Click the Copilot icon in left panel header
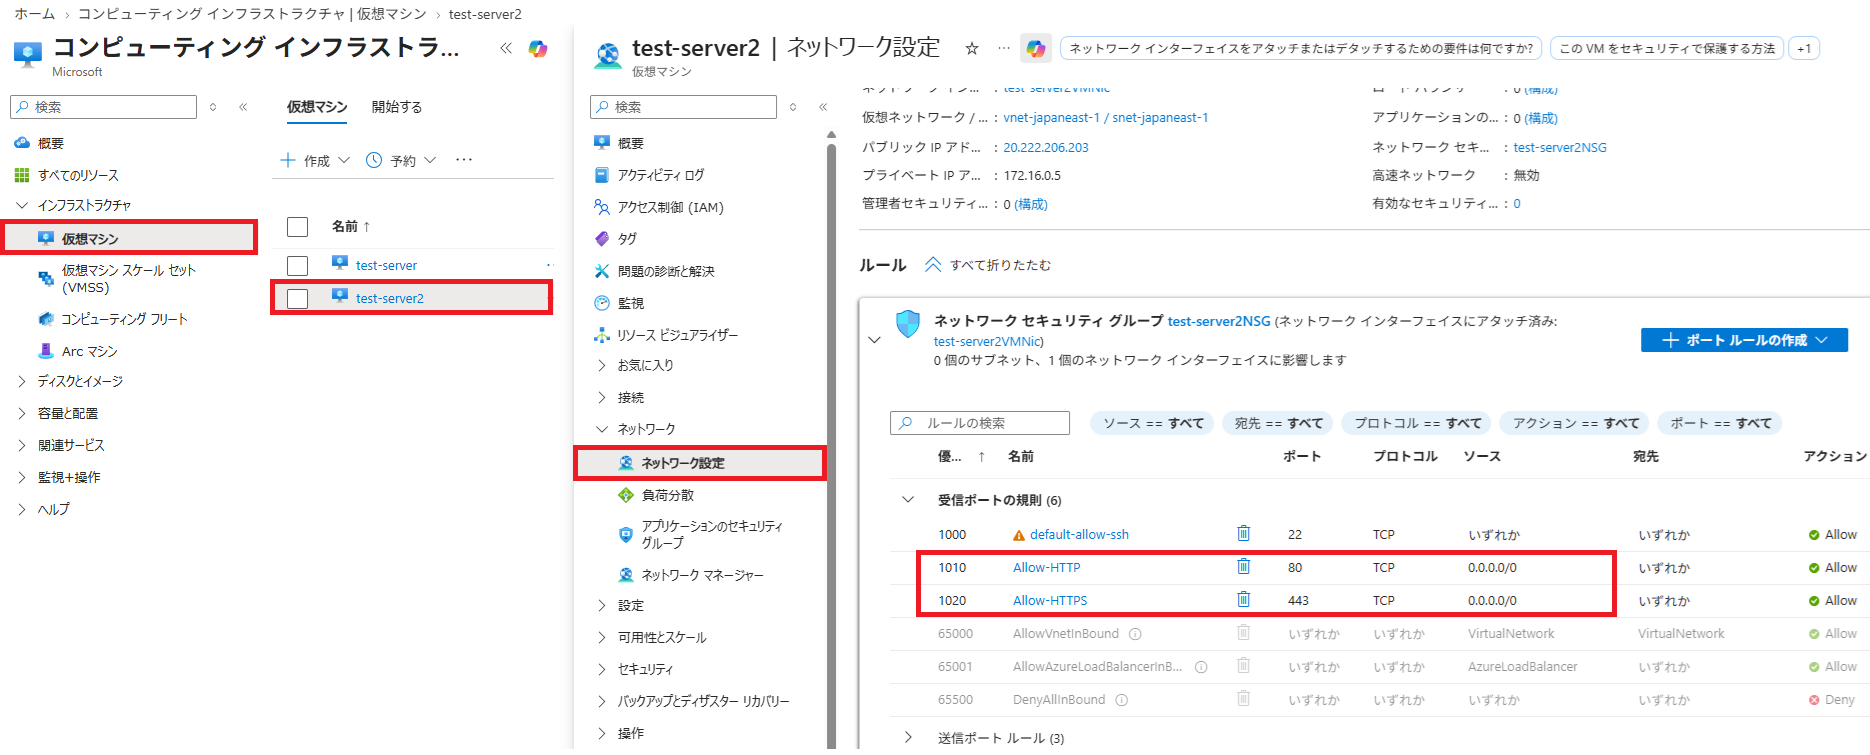This screenshot has width=1870, height=755. coord(538,49)
